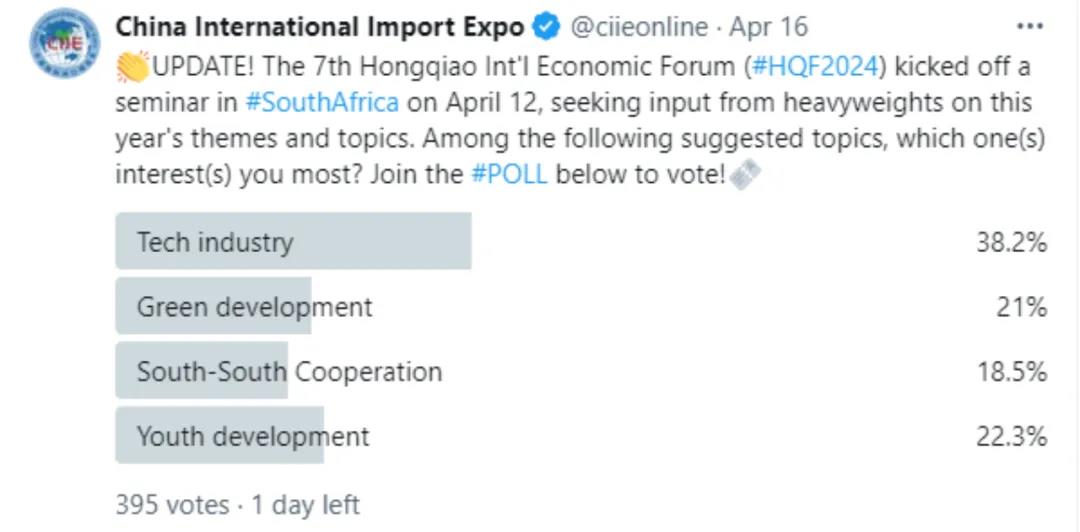Select the South-South Cooperation poll option
The image size is (1080, 532).
[581, 371]
